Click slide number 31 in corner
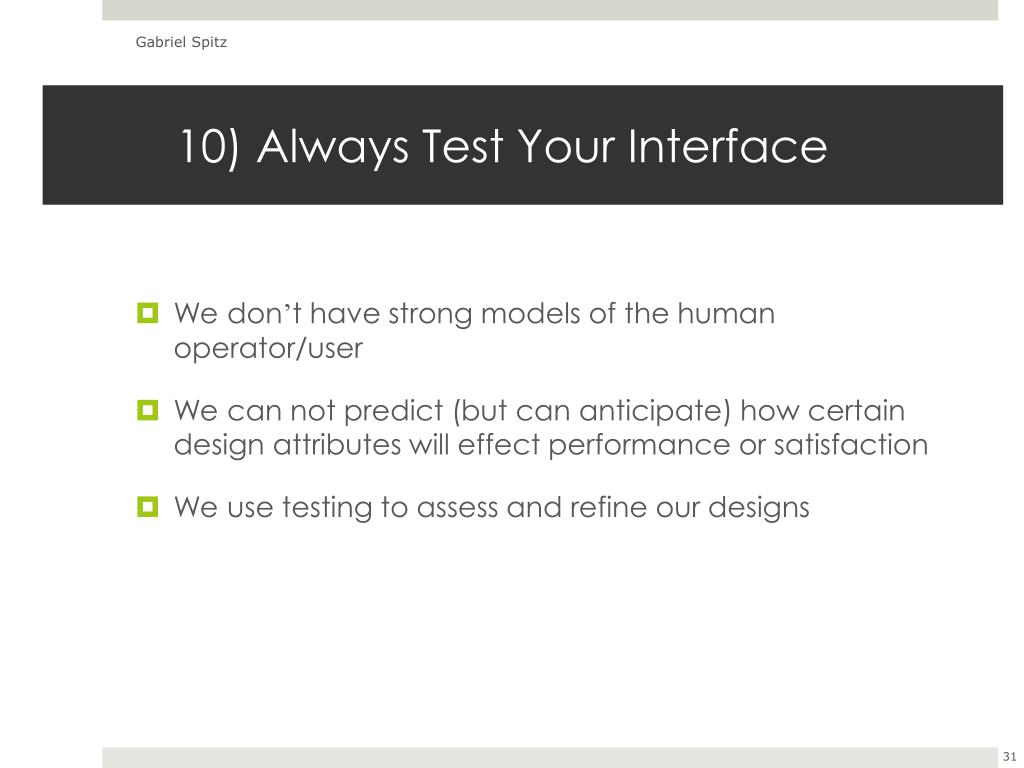 [x=1009, y=758]
